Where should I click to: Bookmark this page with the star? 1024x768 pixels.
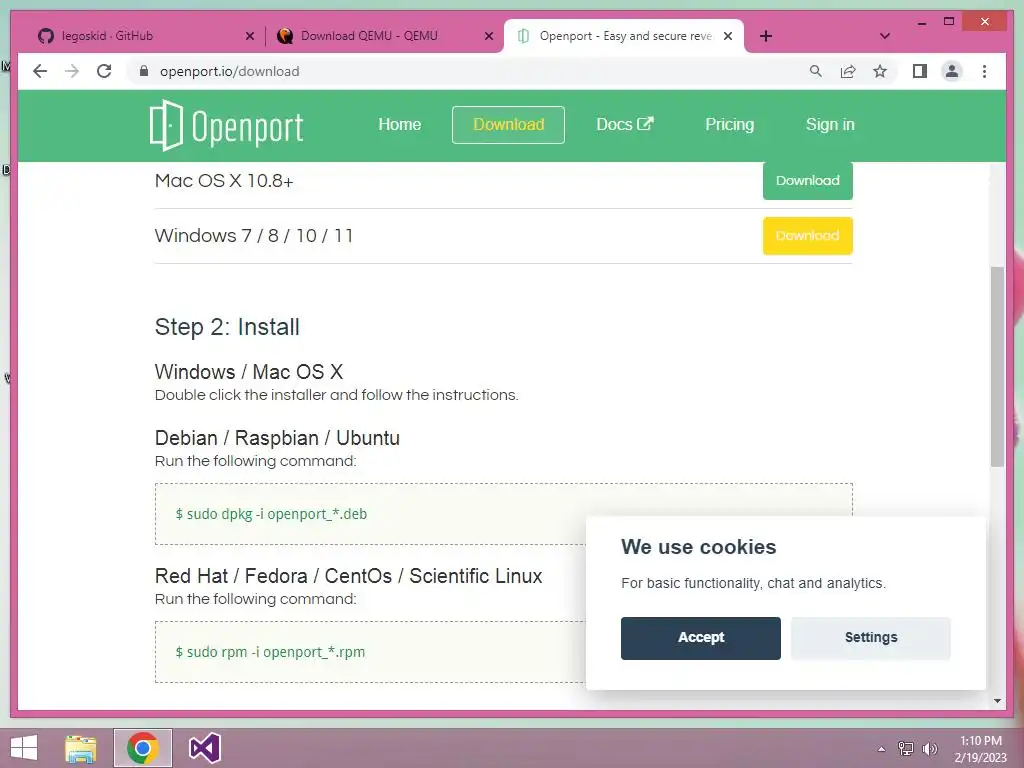880,71
